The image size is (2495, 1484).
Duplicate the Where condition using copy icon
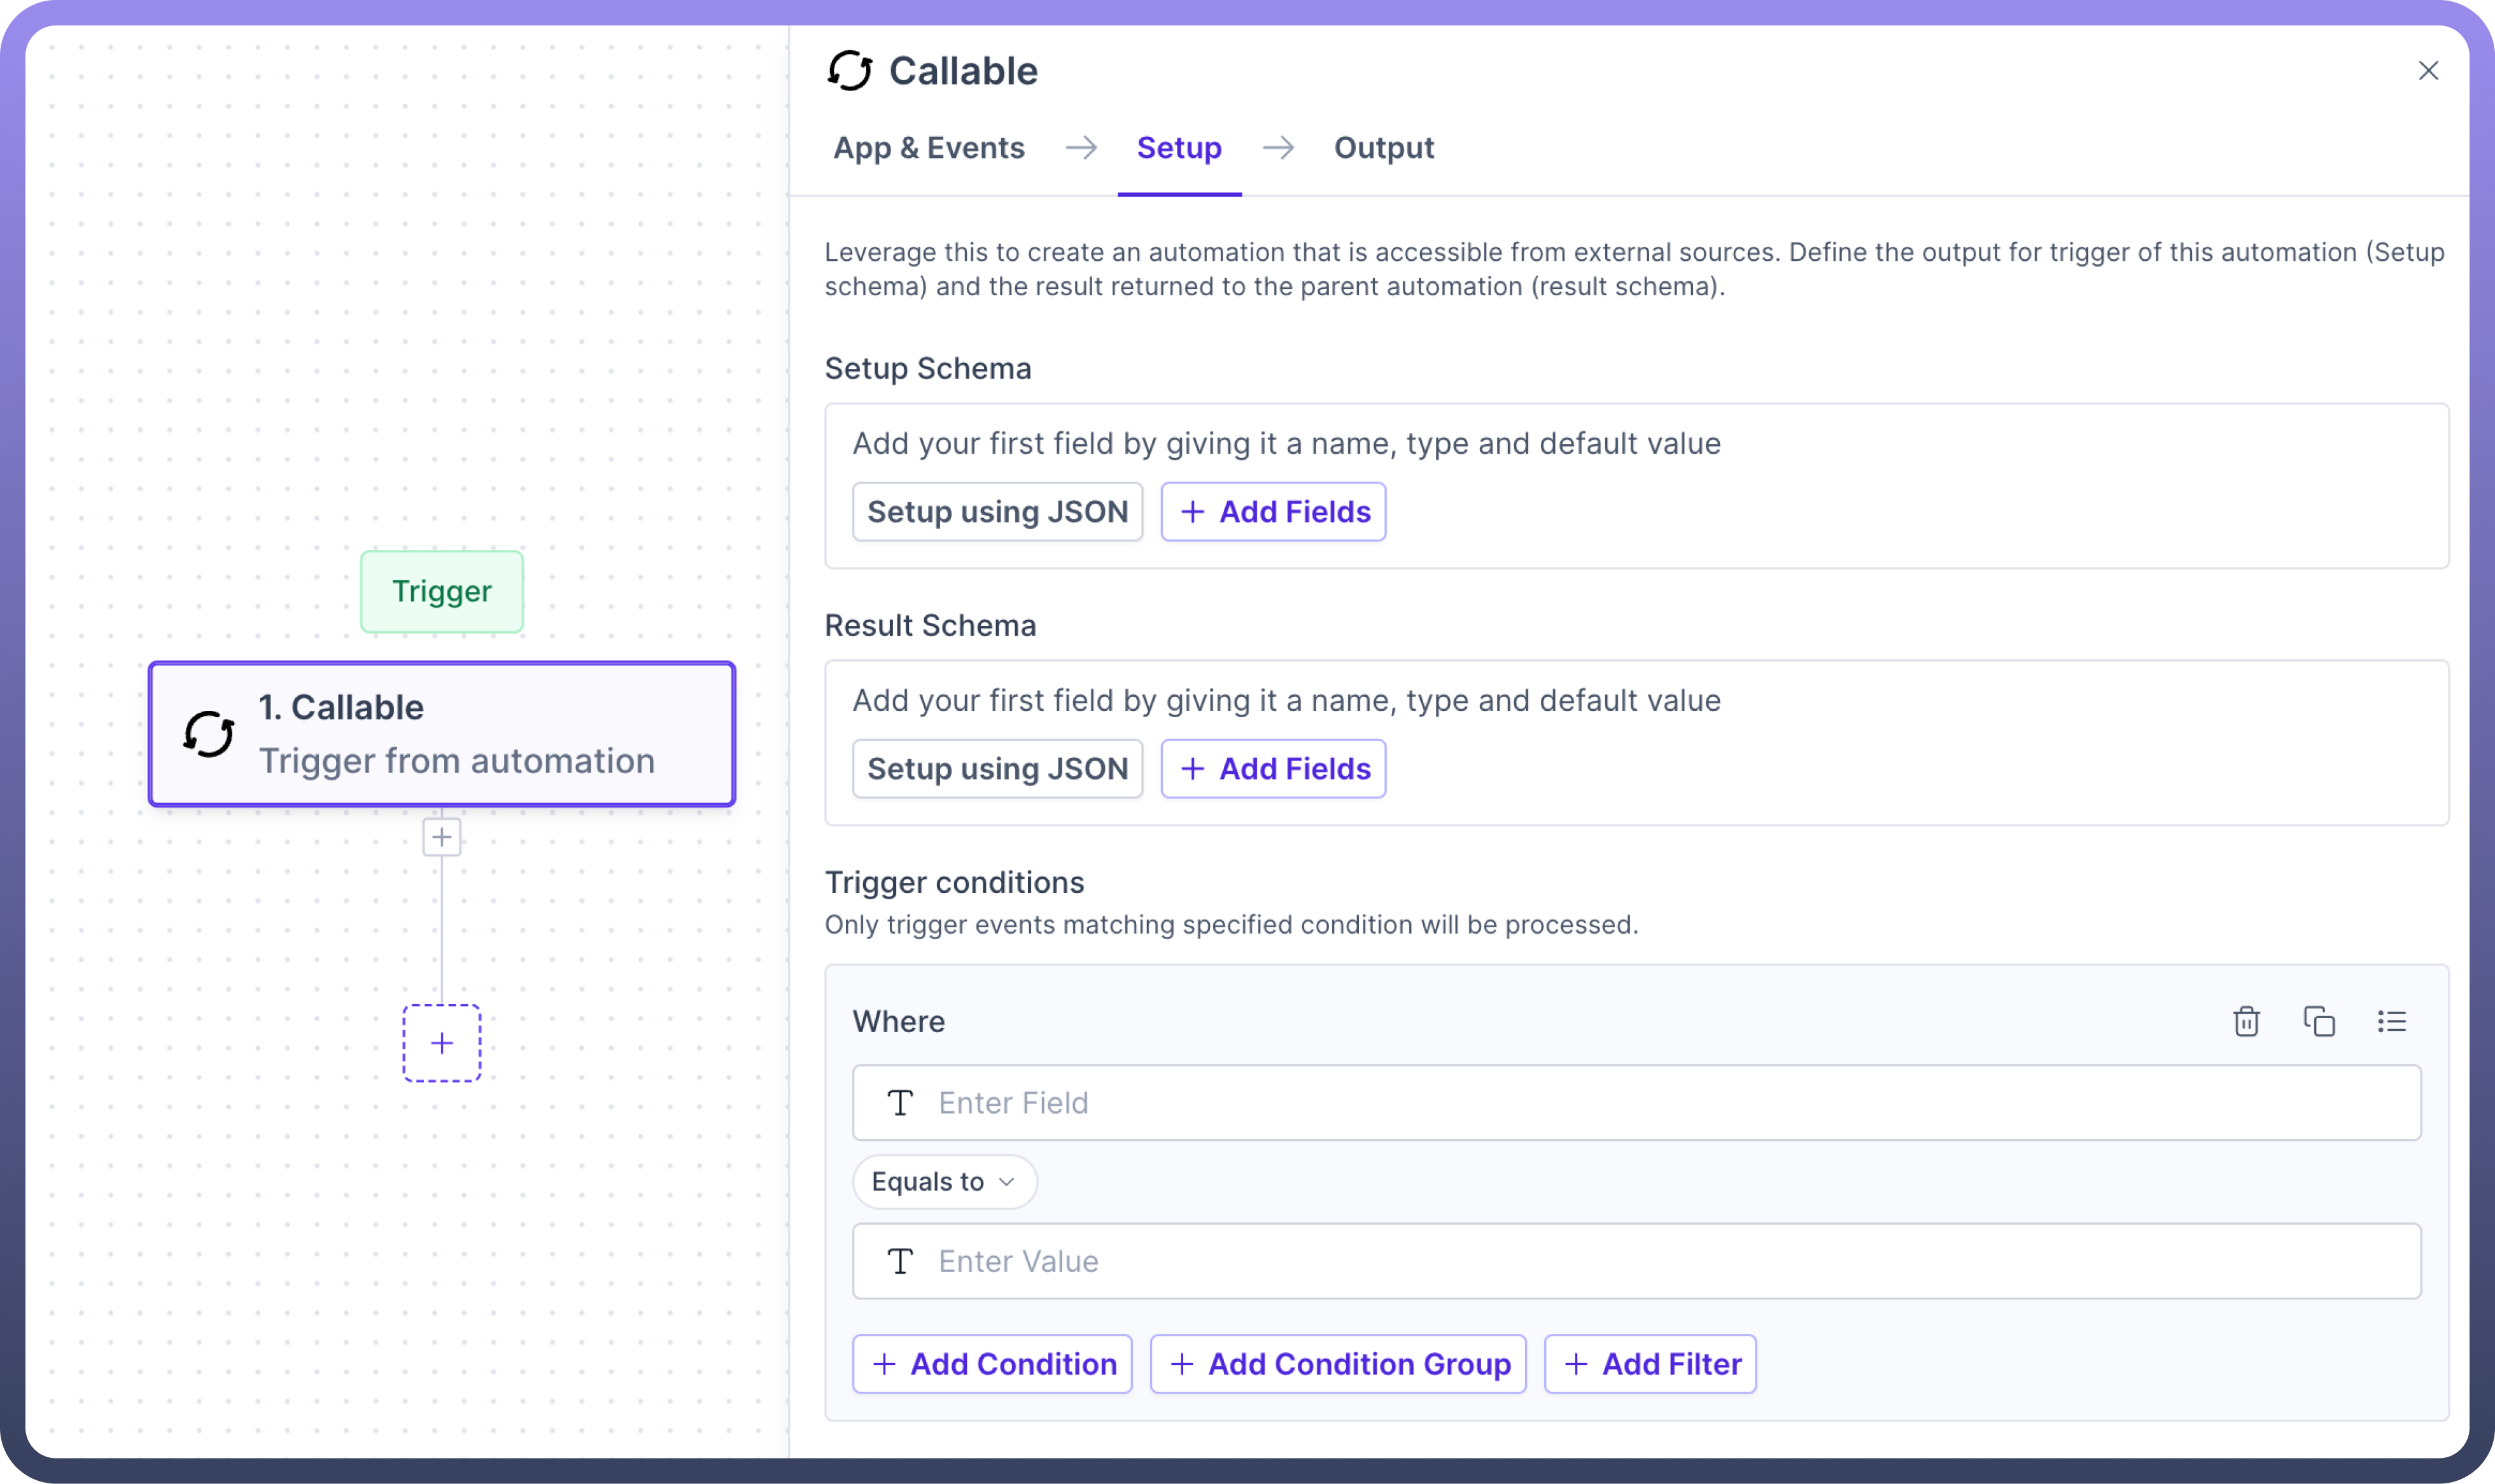2318,1021
